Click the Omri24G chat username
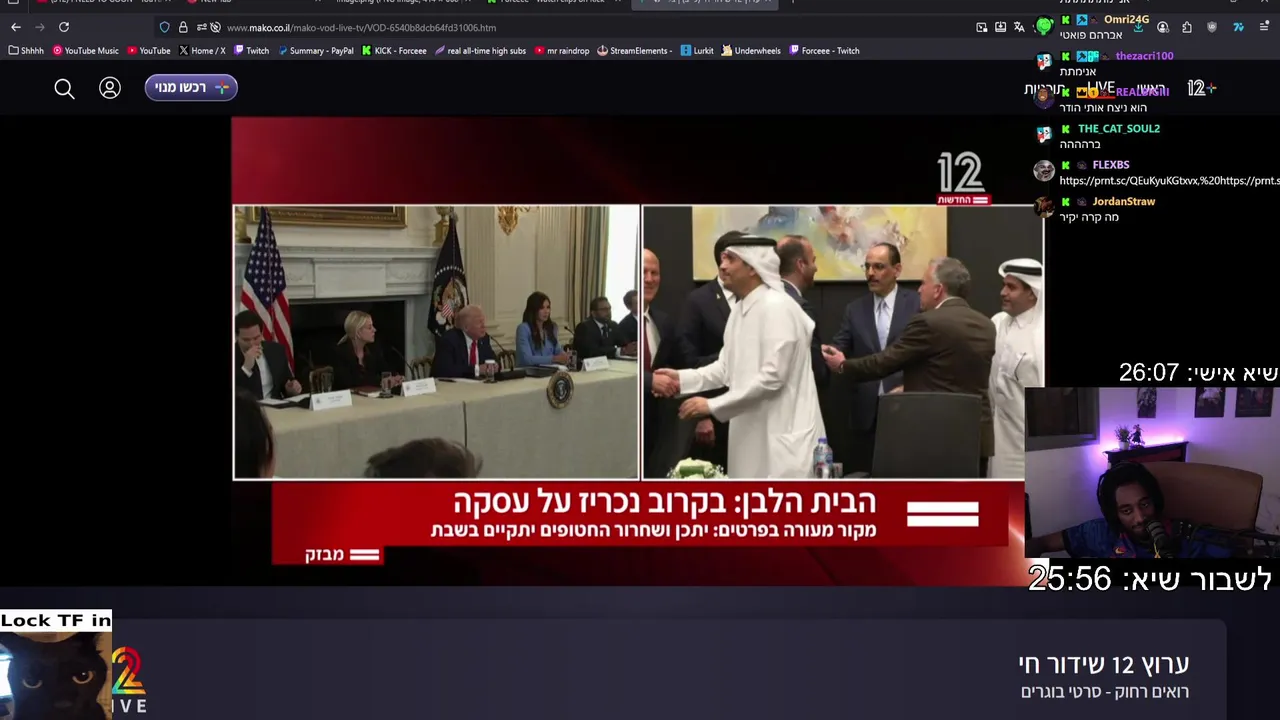This screenshot has height=720, width=1280. [1126, 20]
